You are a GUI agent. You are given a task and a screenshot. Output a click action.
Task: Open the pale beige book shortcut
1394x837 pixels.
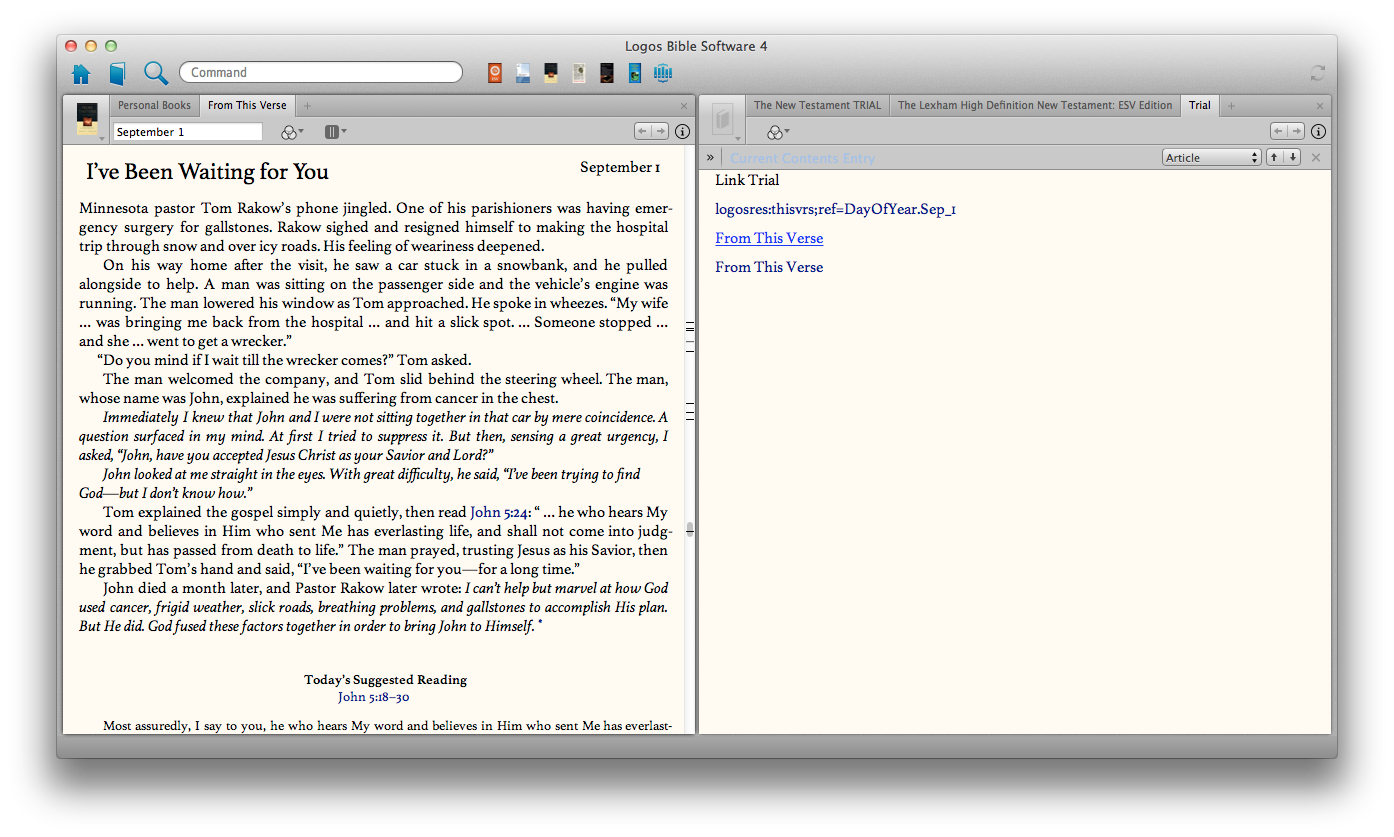(579, 73)
